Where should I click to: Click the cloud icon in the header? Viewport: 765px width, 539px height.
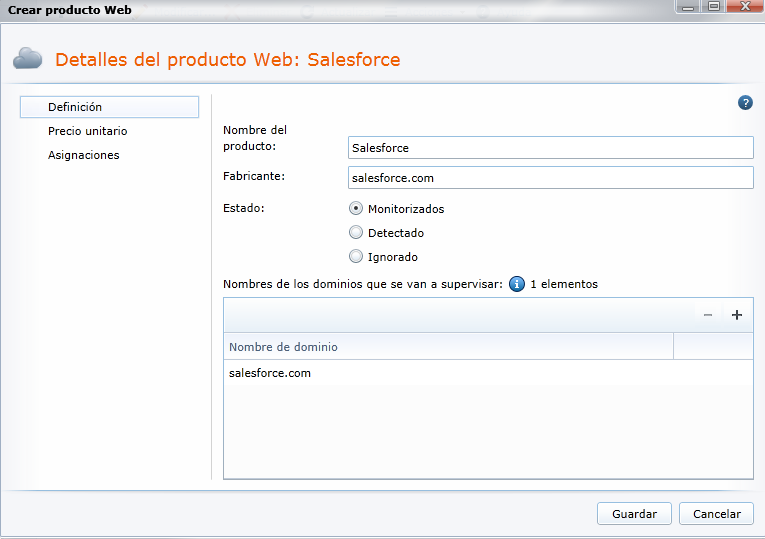[28, 59]
